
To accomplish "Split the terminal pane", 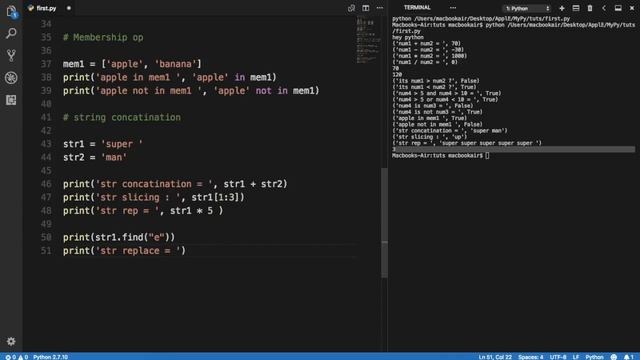I will click(x=576, y=8).
